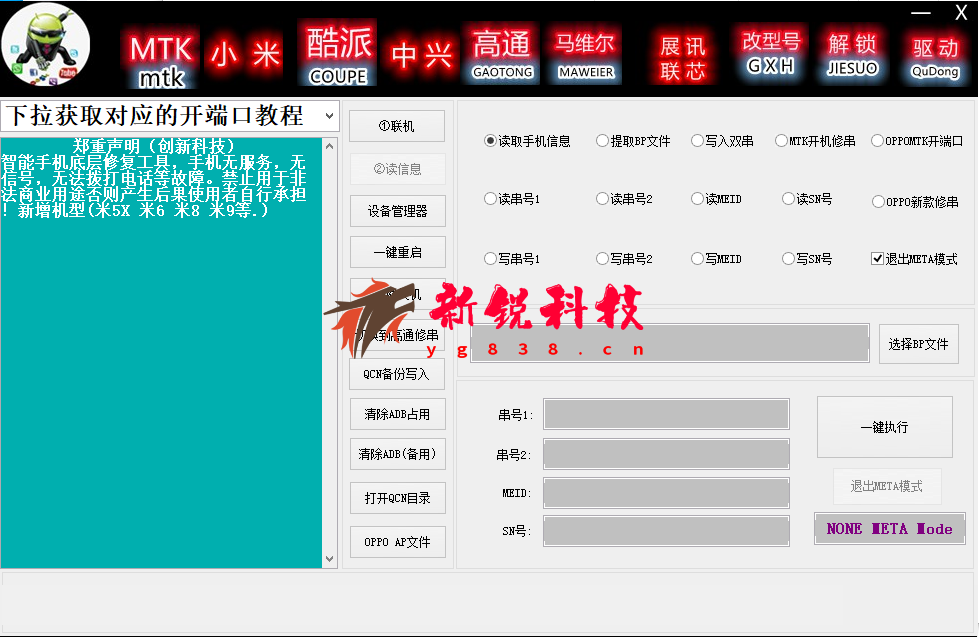This screenshot has width=979, height=637.
Task: Open the 驱动 QuDong section
Action: tap(935, 56)
